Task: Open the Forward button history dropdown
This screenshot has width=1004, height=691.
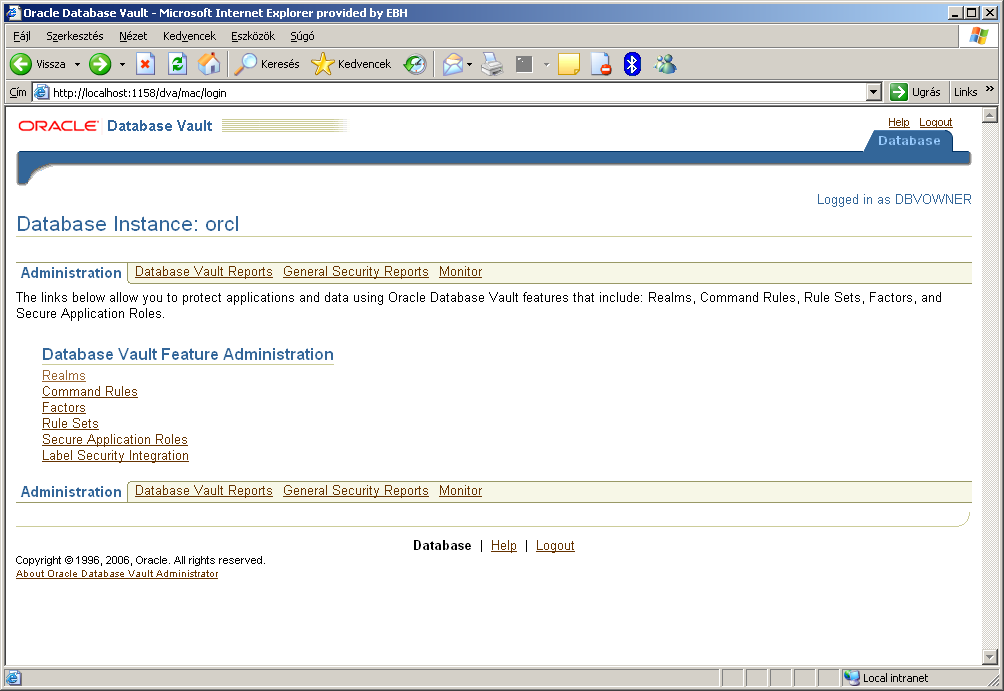Action: [122, 64]
